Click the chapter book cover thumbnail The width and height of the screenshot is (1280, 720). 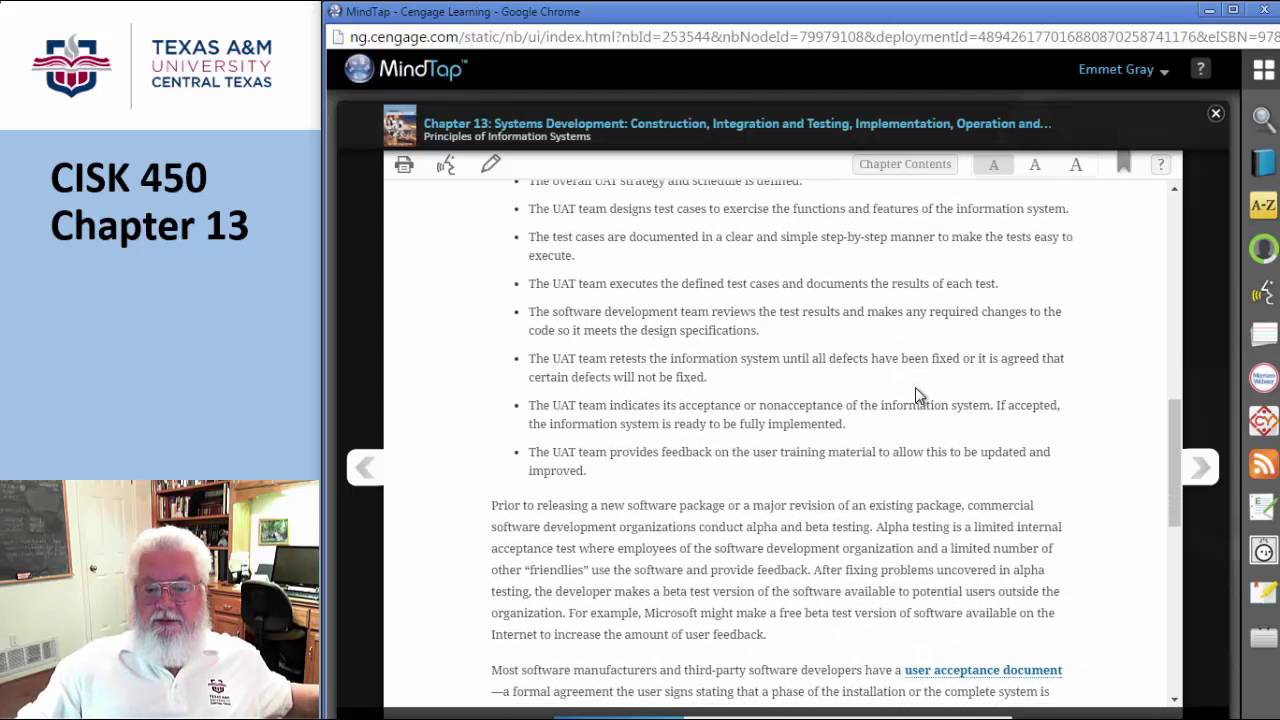(400, 127)
